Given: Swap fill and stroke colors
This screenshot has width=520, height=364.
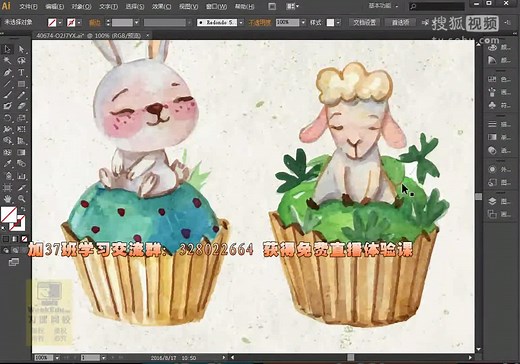Looking at the screenshot, I should coord(23,209).
